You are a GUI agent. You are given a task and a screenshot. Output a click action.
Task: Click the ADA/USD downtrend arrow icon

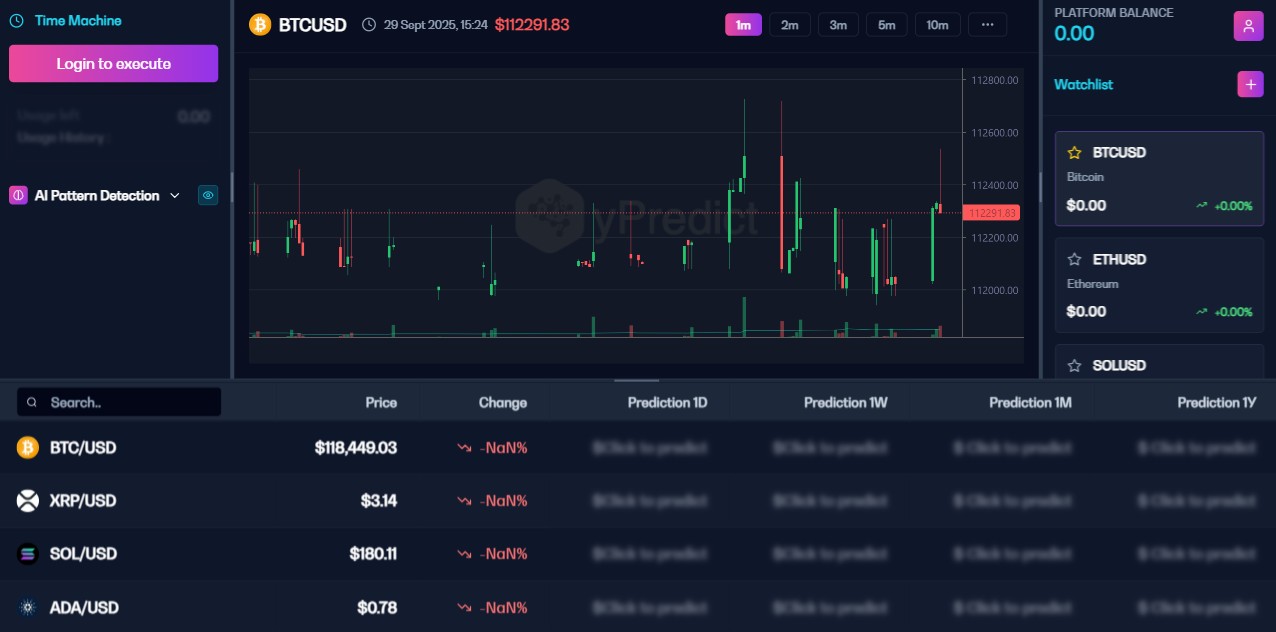[464, 608]
